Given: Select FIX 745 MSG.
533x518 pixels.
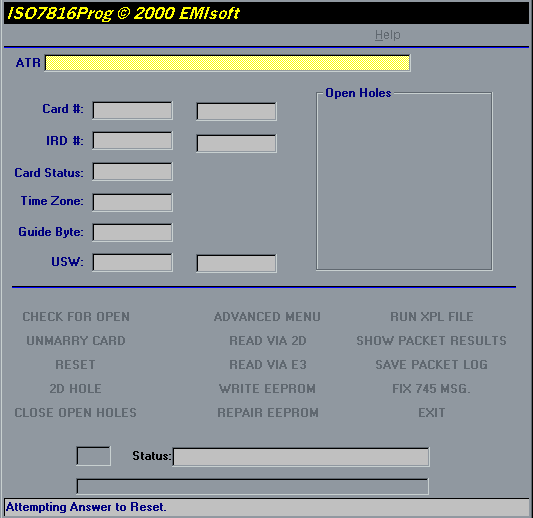Looking at the screenshot, I should pos(432,388).
